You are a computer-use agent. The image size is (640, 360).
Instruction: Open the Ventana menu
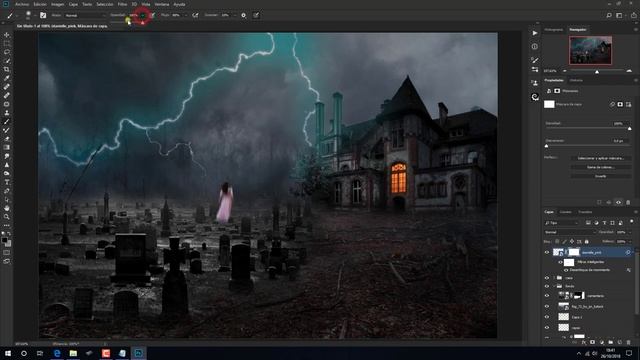click(x=162, y=4)
